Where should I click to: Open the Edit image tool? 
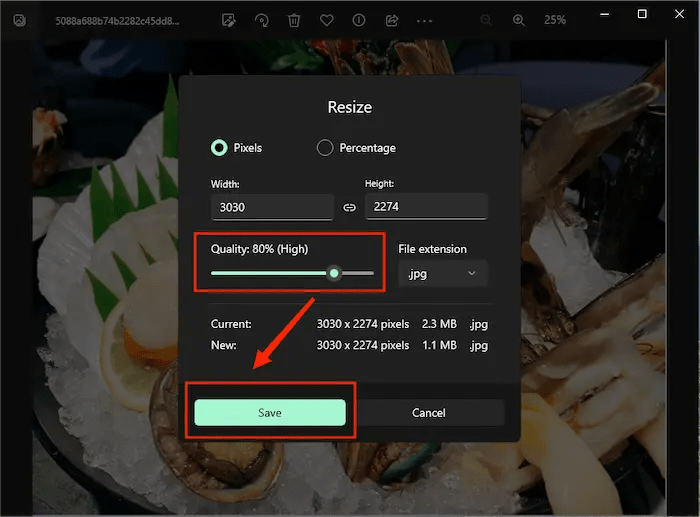[x=229, y=20]
